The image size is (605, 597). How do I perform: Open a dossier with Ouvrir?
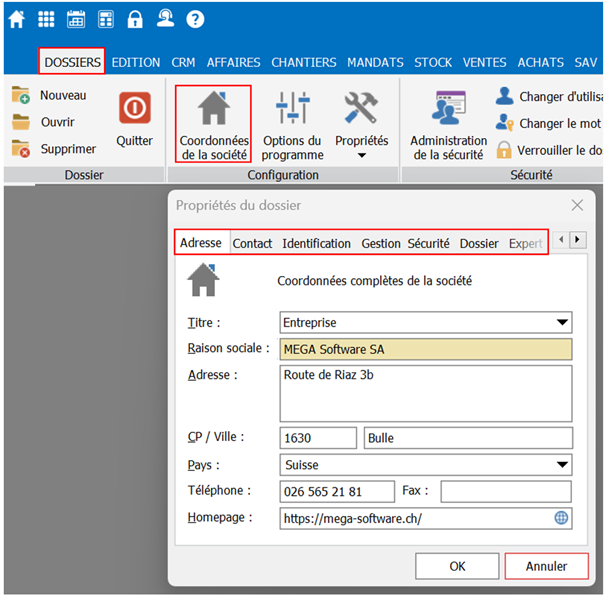[43, 122]
